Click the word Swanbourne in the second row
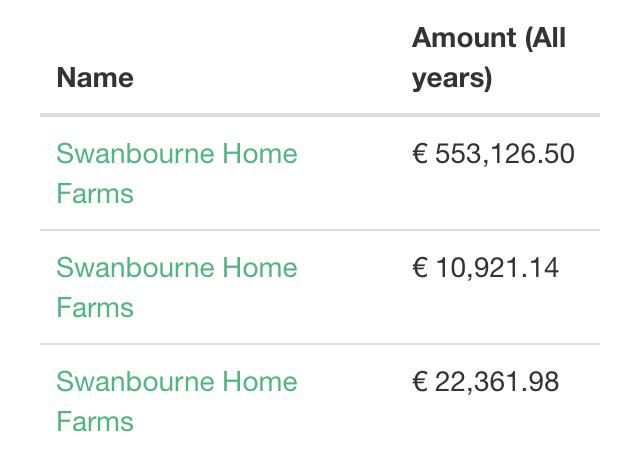Screen dimensions: 640x450 (134, 268)
